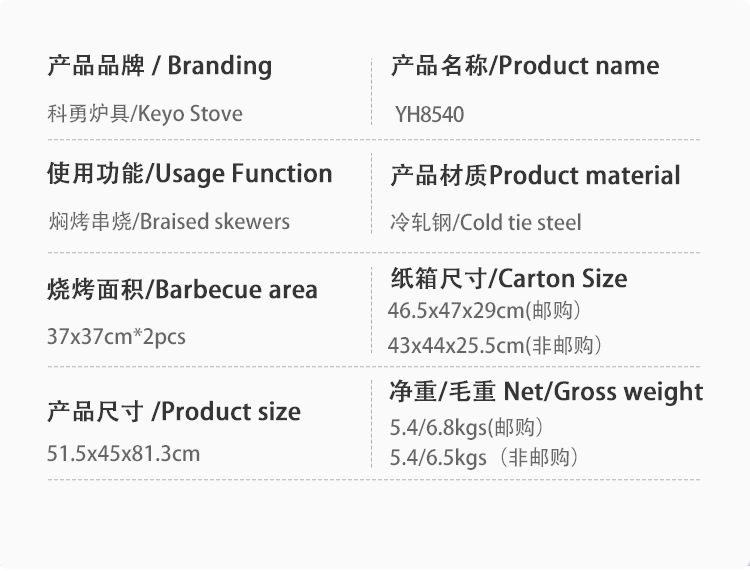The image size is (750, 571).
Task: Click the Product material heading
Action: pos(535,176)
